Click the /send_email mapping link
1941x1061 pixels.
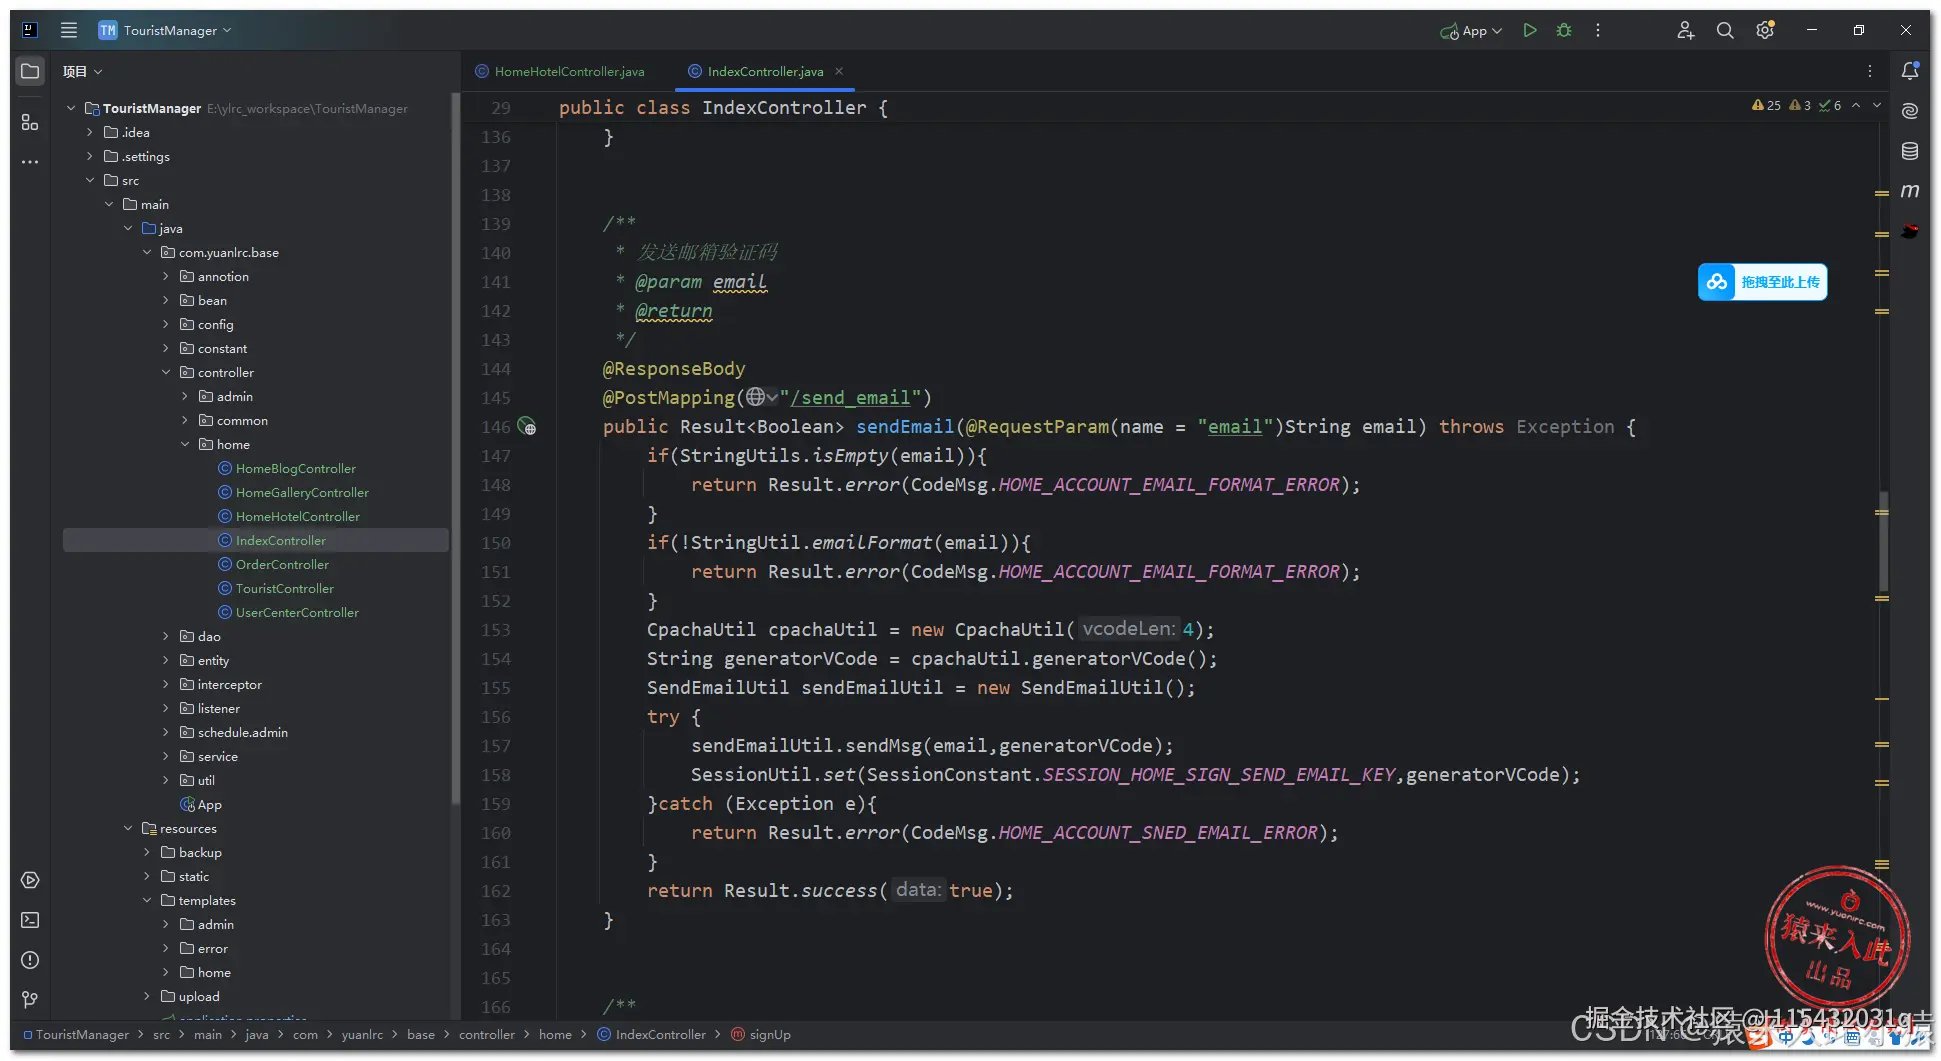pos(850,398)
